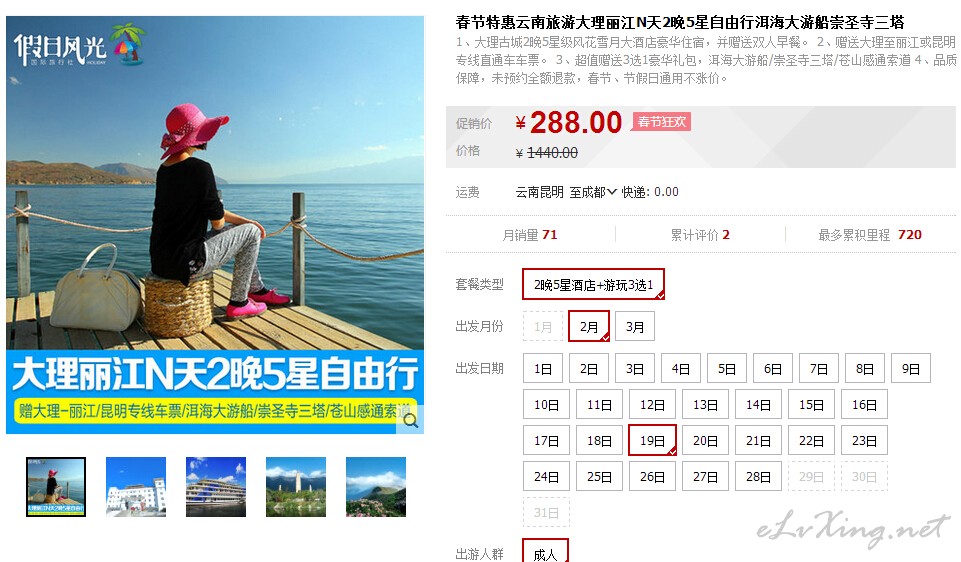This screenshot has height=562, width=961.
Task: Select departure month 2月
Action: click(x=589, y=327)
